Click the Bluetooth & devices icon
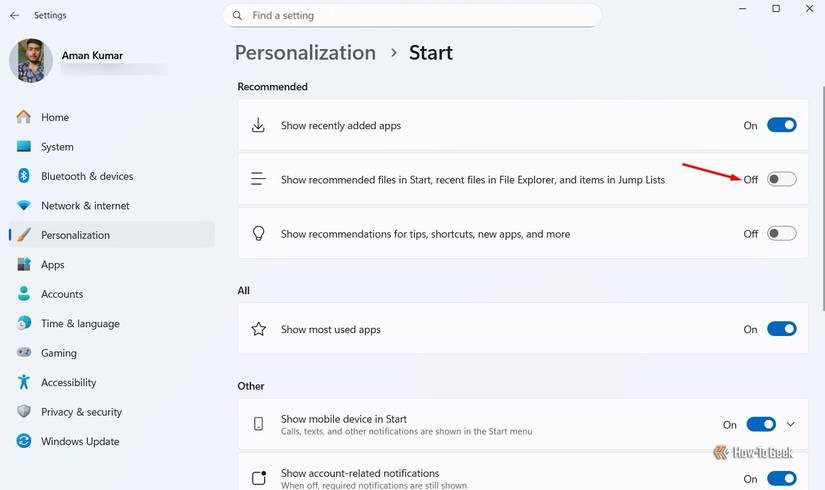 pyautogui.click(x=24, y=176)
